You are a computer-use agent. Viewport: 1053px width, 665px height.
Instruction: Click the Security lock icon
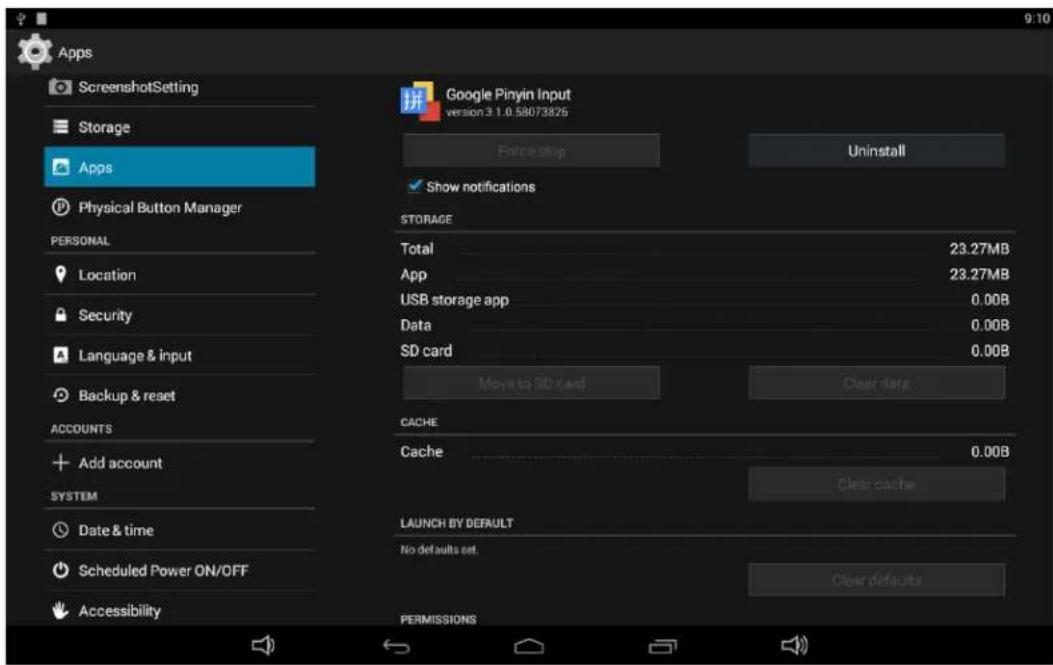pos(60,314)
